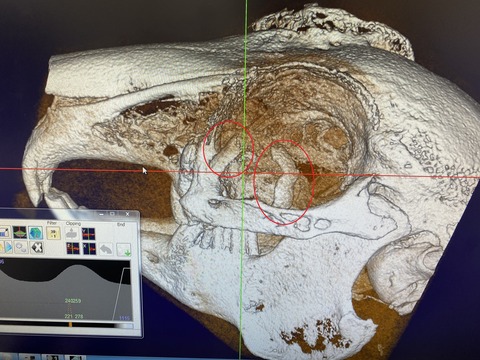Minimize the histogram tool window

pos(101,214)
